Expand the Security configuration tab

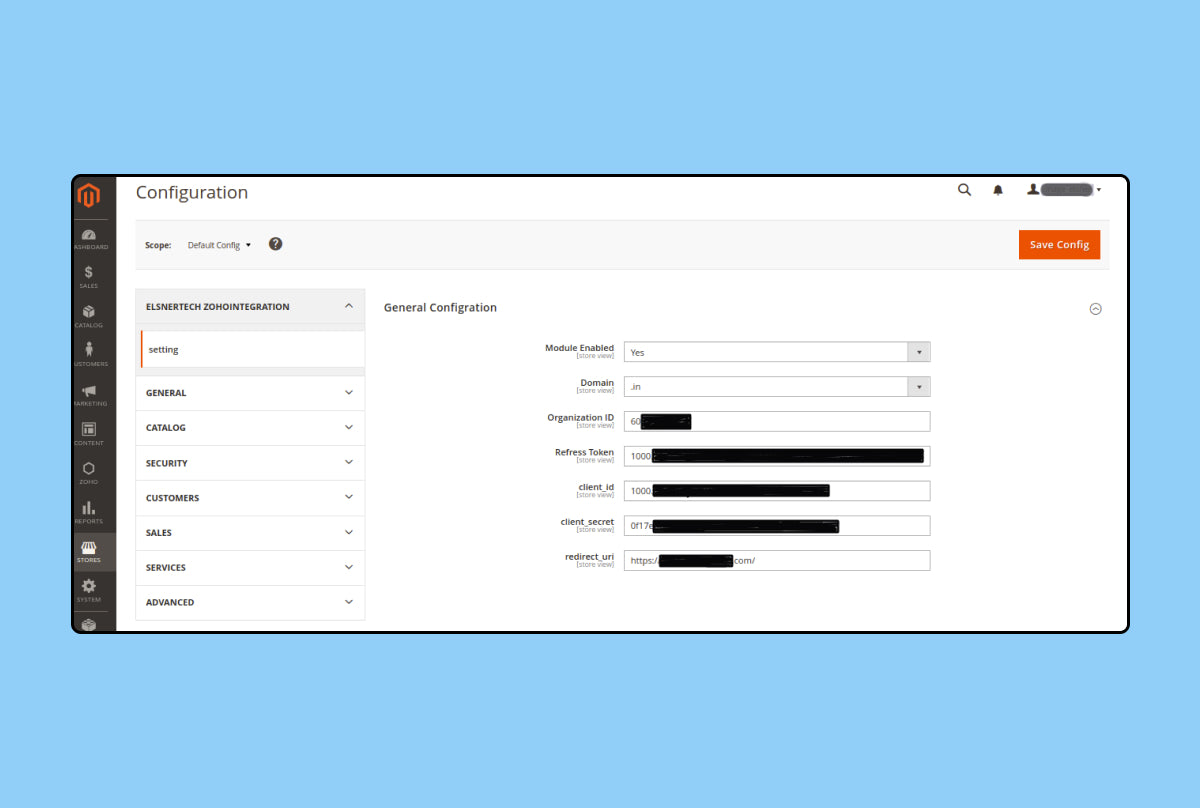(x=250, y=463)
